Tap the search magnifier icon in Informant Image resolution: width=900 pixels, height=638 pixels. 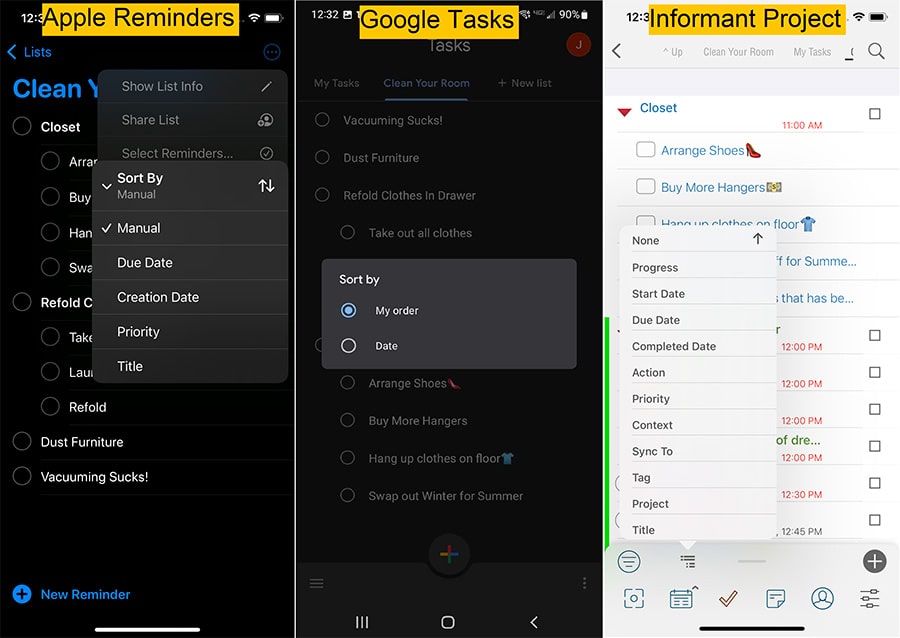[876, 51]
